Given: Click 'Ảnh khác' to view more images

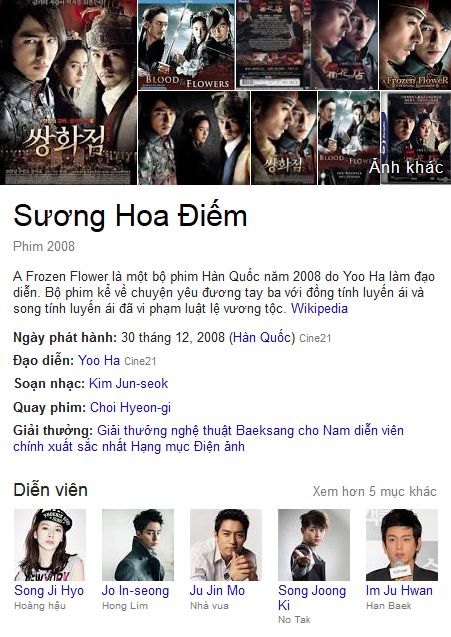Looking at the screenshot, I should tap(406, 167).
